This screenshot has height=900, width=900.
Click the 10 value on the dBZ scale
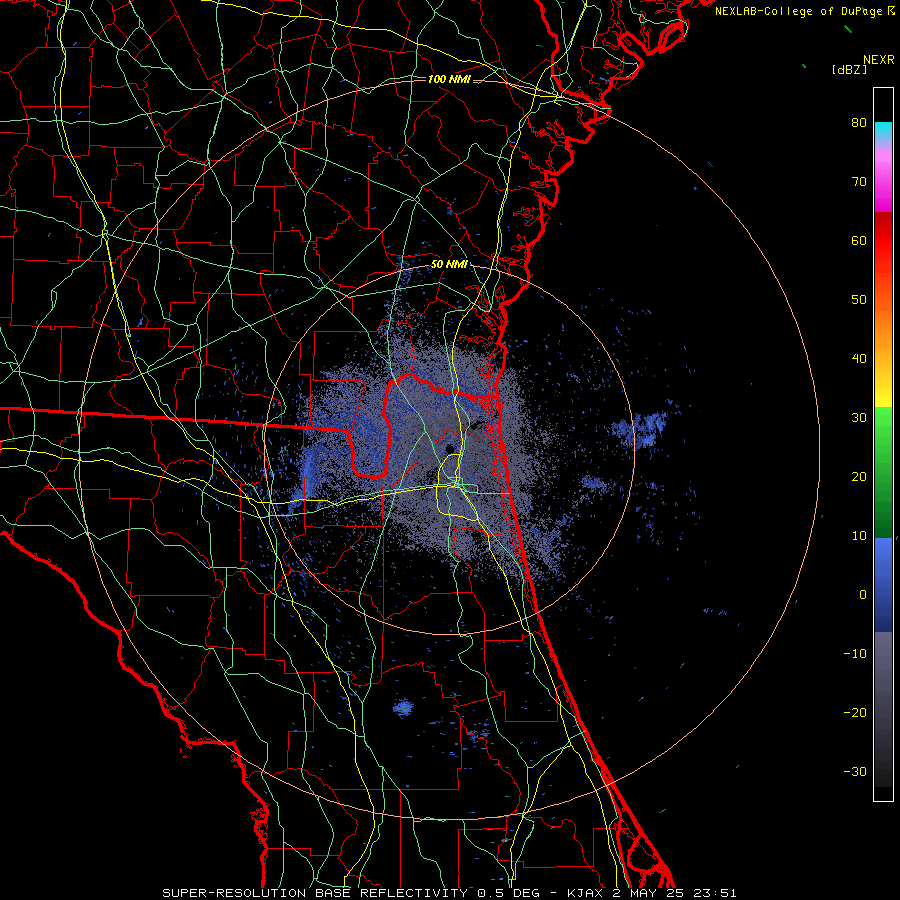tap(859, 536)
